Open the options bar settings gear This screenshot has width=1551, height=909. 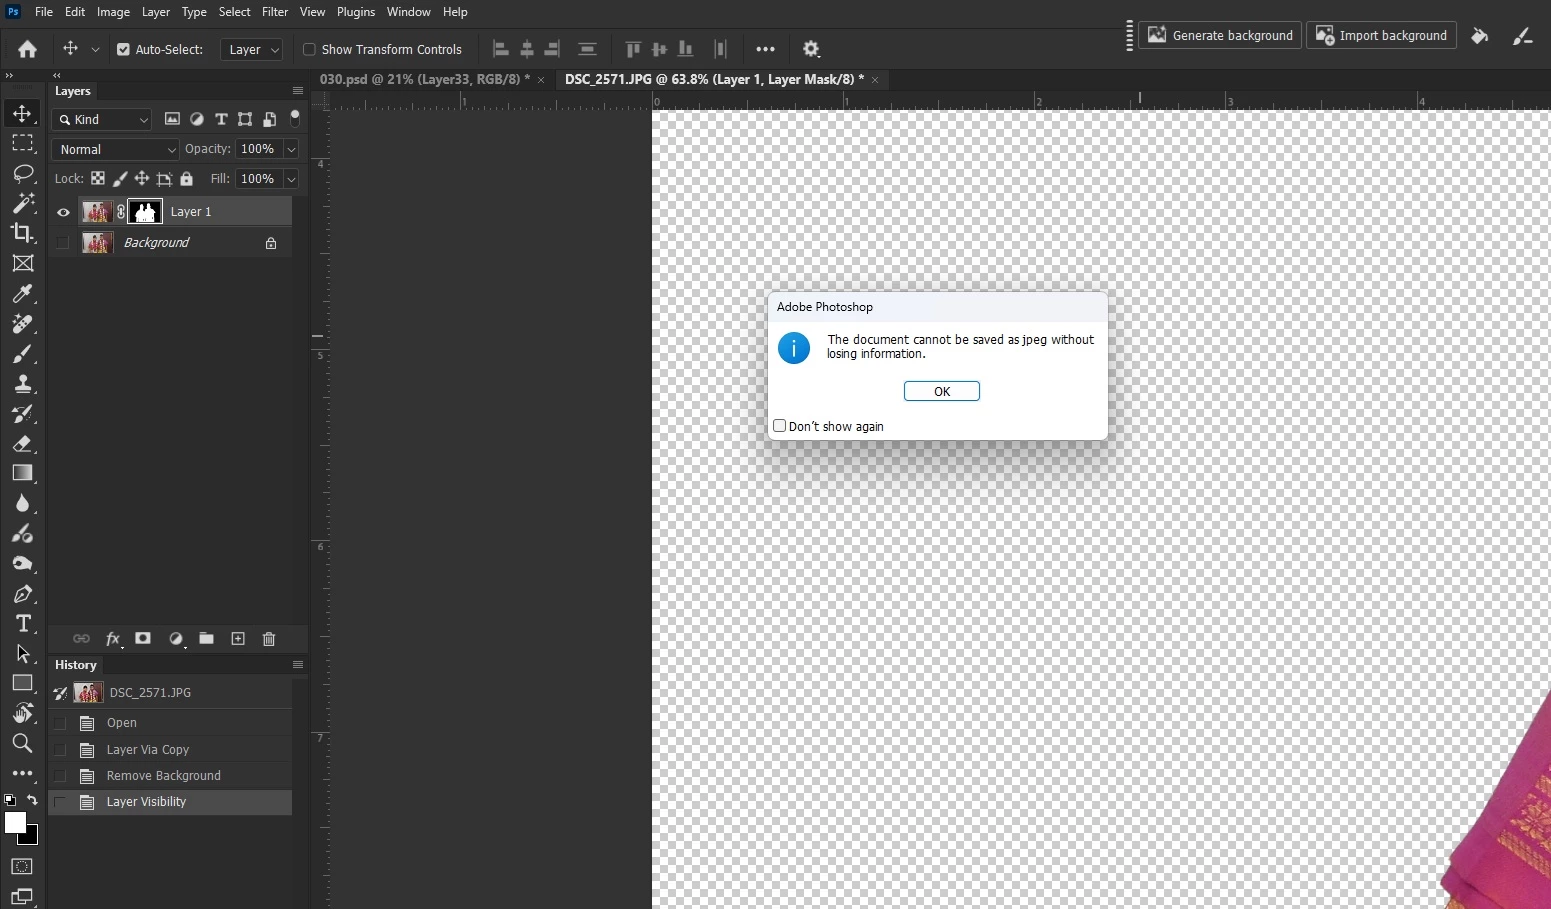[x=811, y=49]
